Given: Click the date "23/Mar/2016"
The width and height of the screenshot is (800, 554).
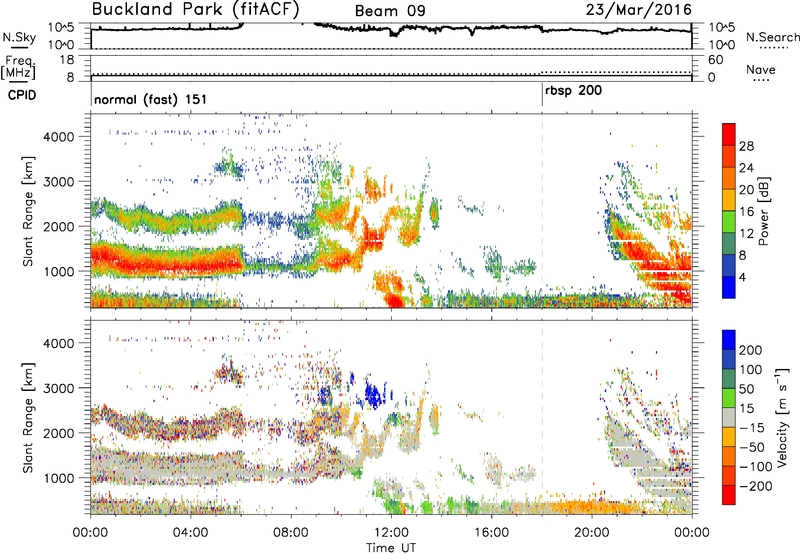Looking at the screenshot, I should [639, 9].
